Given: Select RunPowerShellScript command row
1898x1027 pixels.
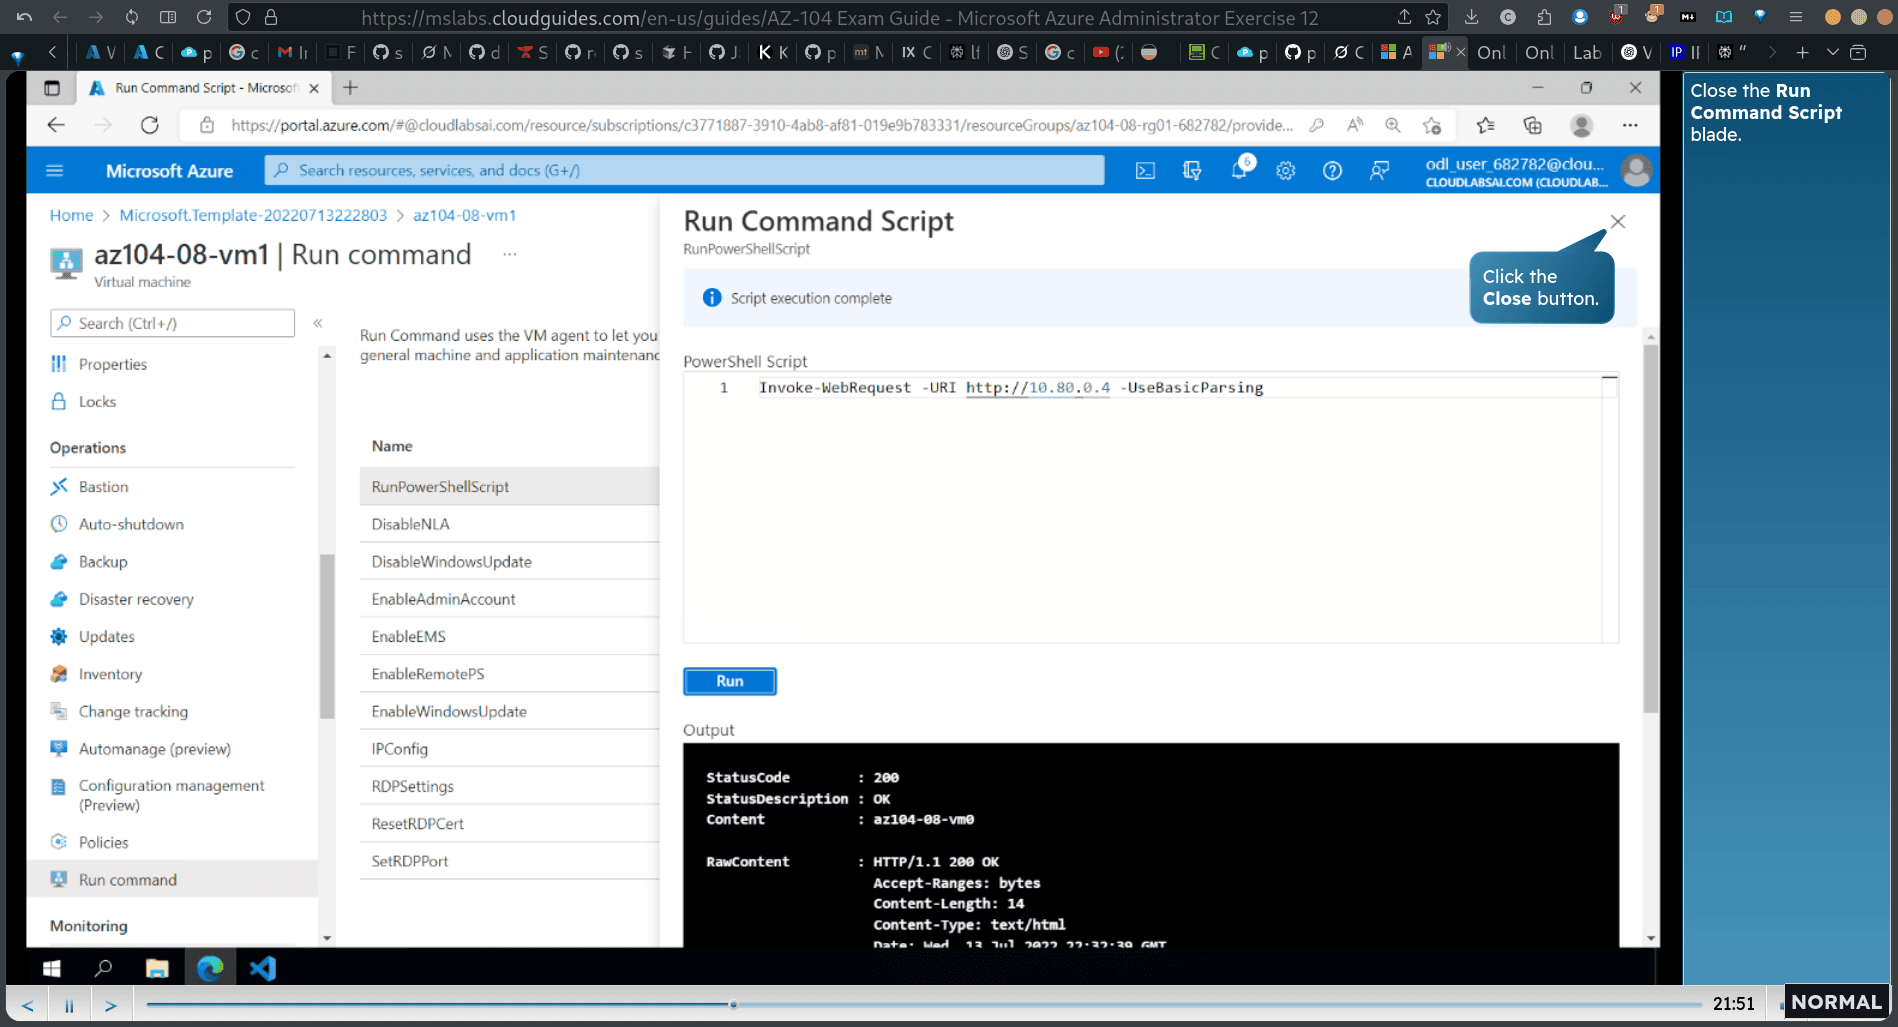Looking at the screenshot, I should pyautogui.click(x=509, y=486).
